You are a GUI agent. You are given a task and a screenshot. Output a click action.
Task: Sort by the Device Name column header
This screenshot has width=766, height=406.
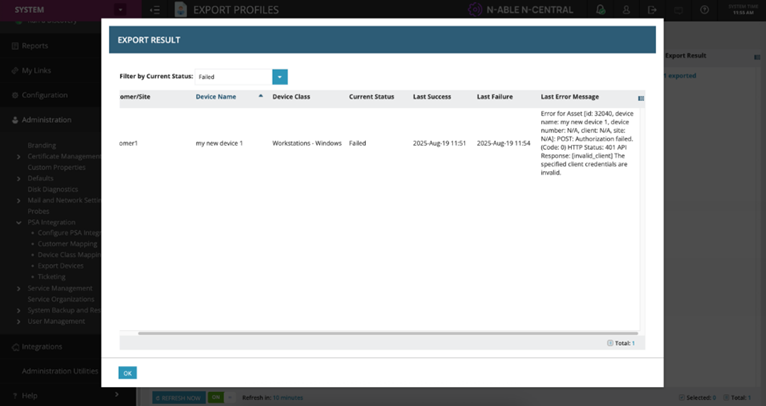(x=216, y=97)
